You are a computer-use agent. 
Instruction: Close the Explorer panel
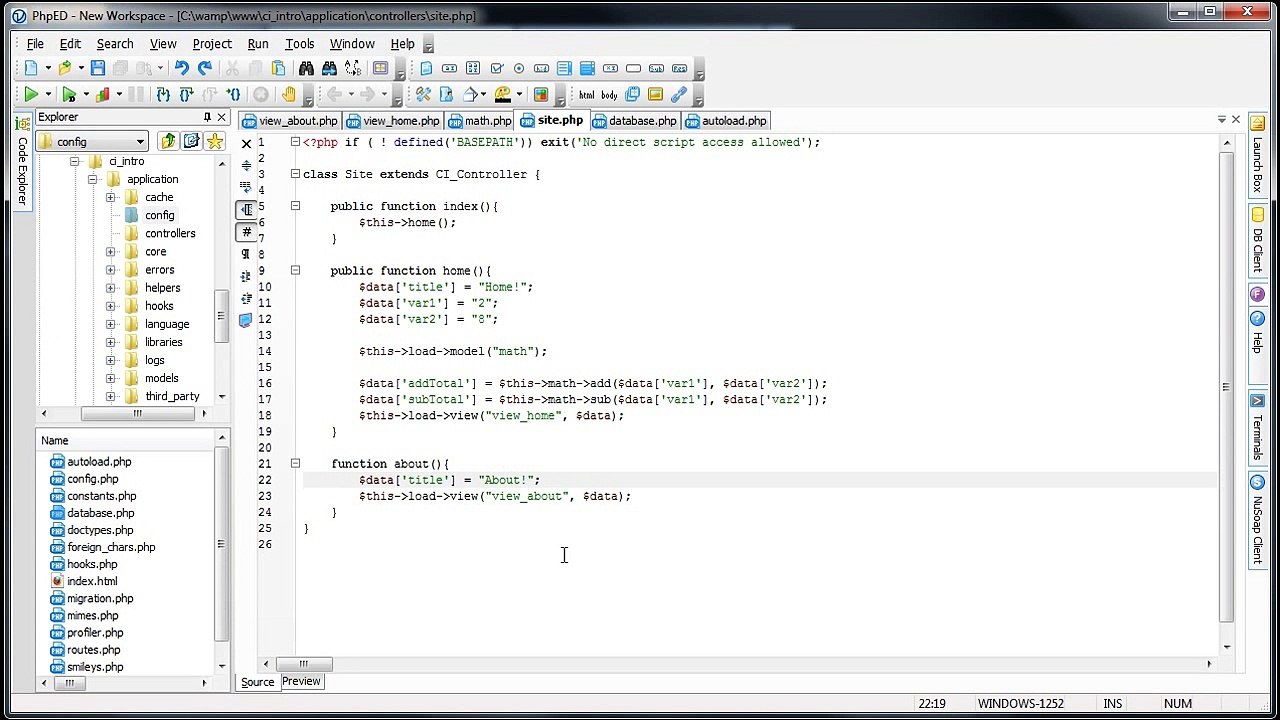pyautogui.click(x=222, y=117)
